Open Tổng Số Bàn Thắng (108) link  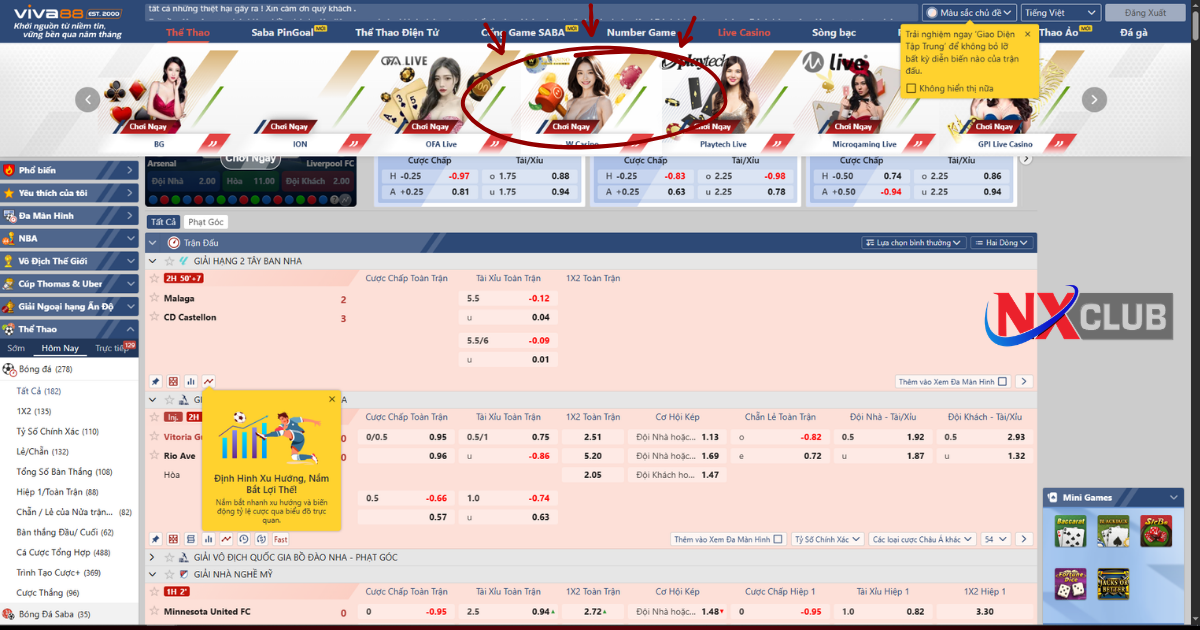click(65, 471)
